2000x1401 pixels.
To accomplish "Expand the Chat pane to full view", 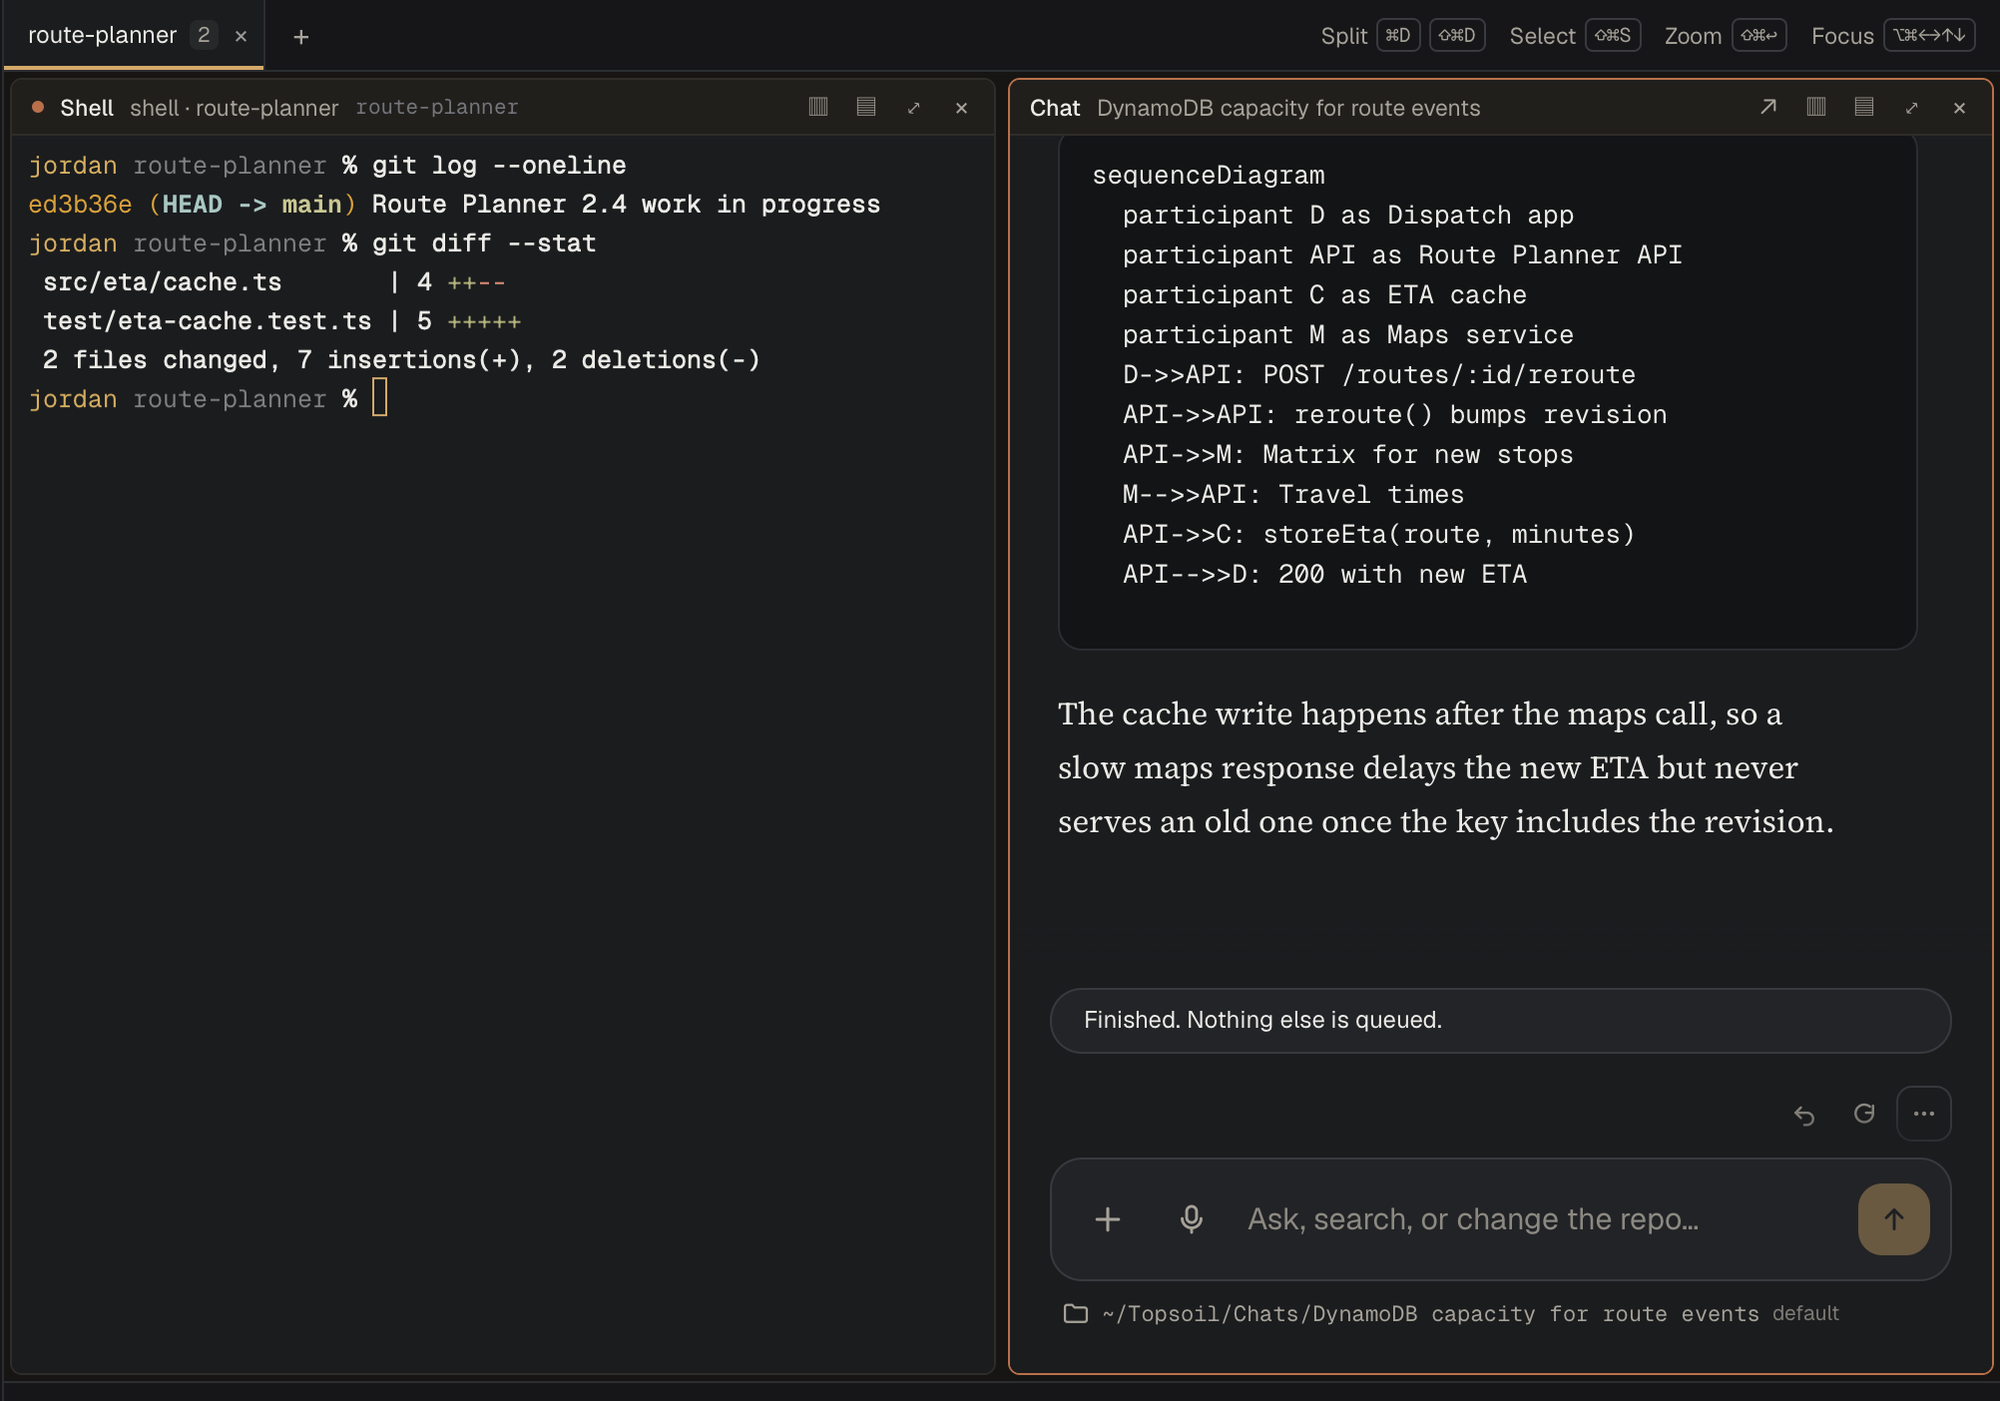I will click(1912, 108).
